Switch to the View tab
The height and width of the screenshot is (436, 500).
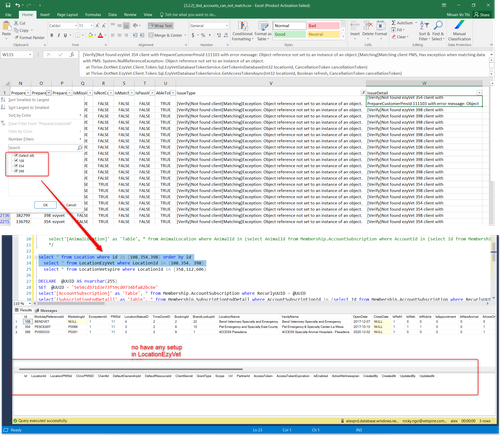148,15
